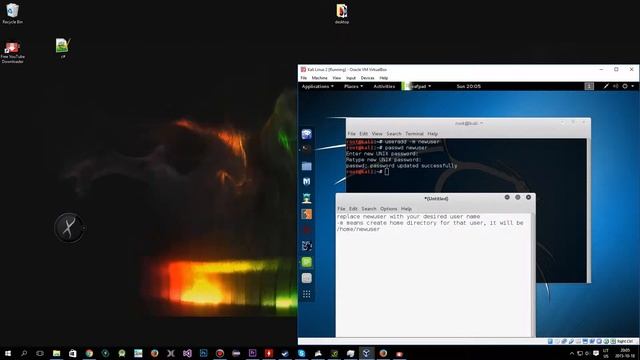Expand the Kali Places menu
The height and width of the screenshot is (360, 640).
(x=353, y=87)
